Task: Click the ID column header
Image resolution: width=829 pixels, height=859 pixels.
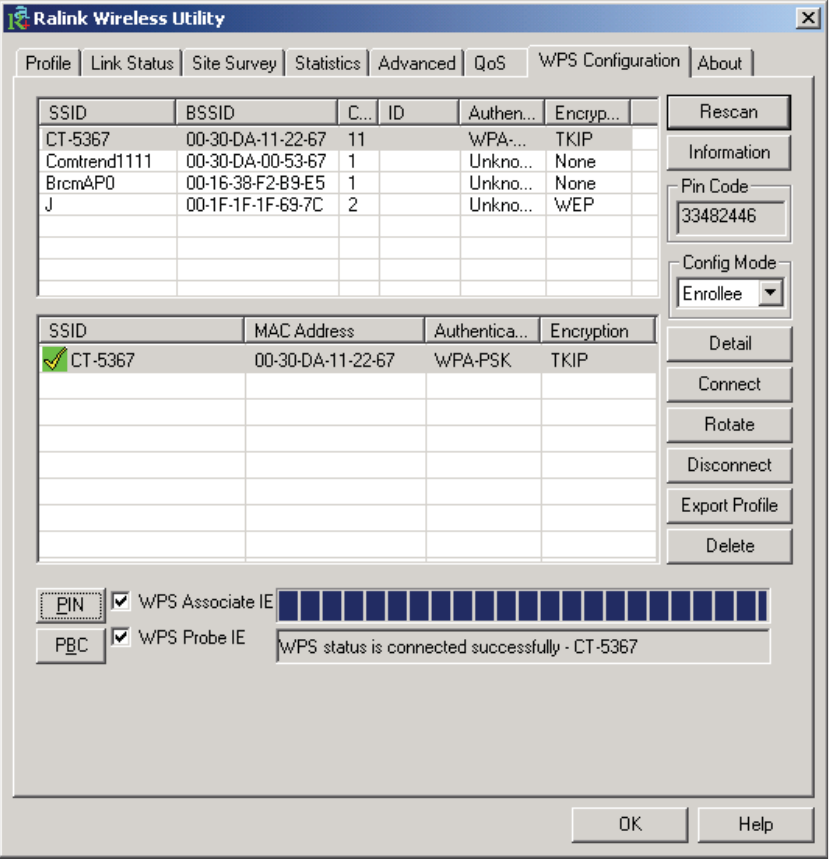Action: pos(419,113)
